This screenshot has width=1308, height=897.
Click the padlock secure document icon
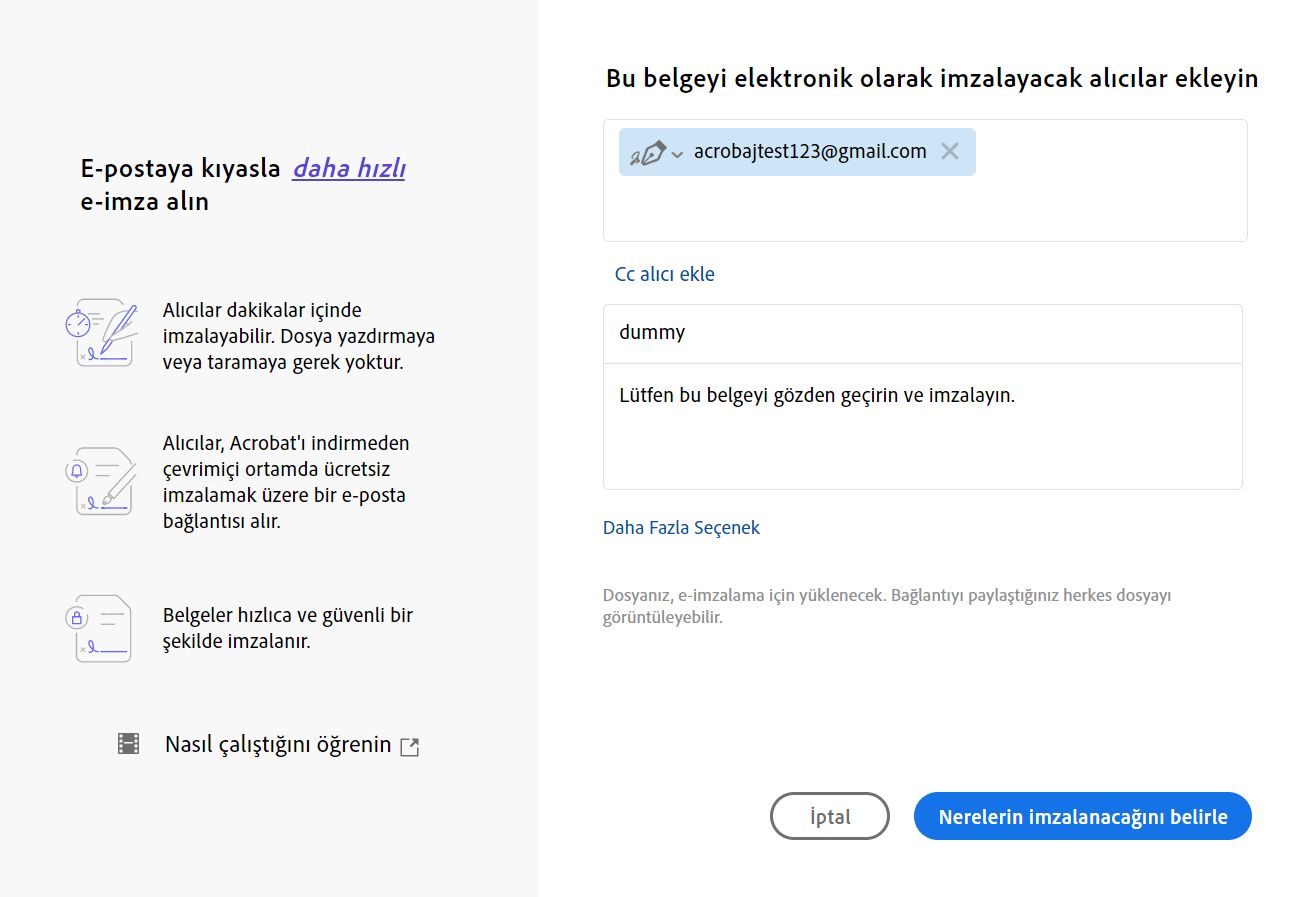[100, 627]
